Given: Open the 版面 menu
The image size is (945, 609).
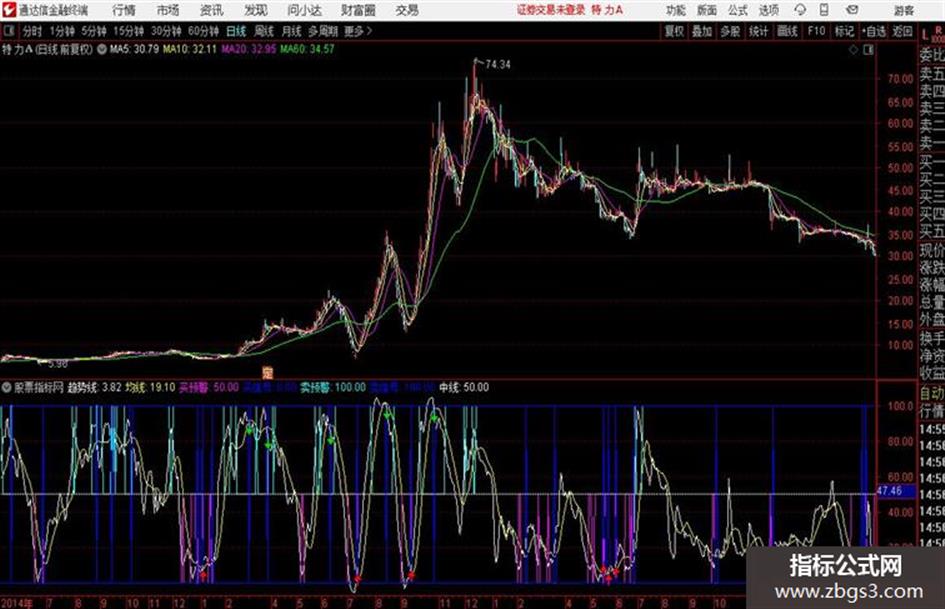Looking at the screenshot, I should (x=706, y=10).
